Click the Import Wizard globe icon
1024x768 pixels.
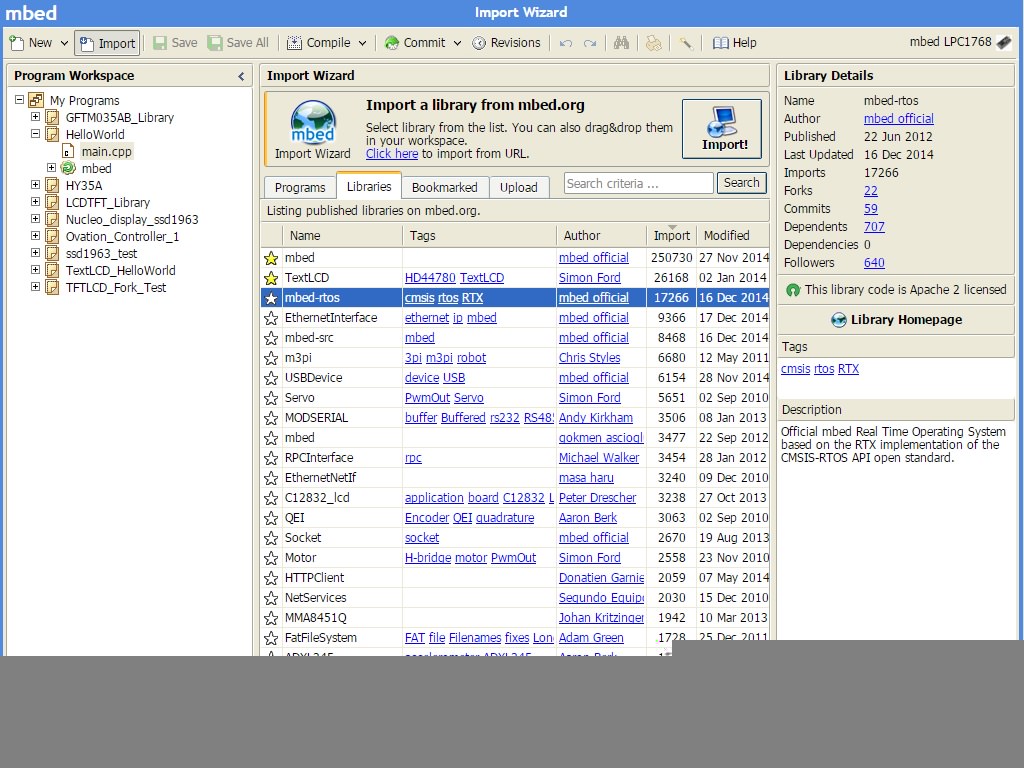point(313,123)
